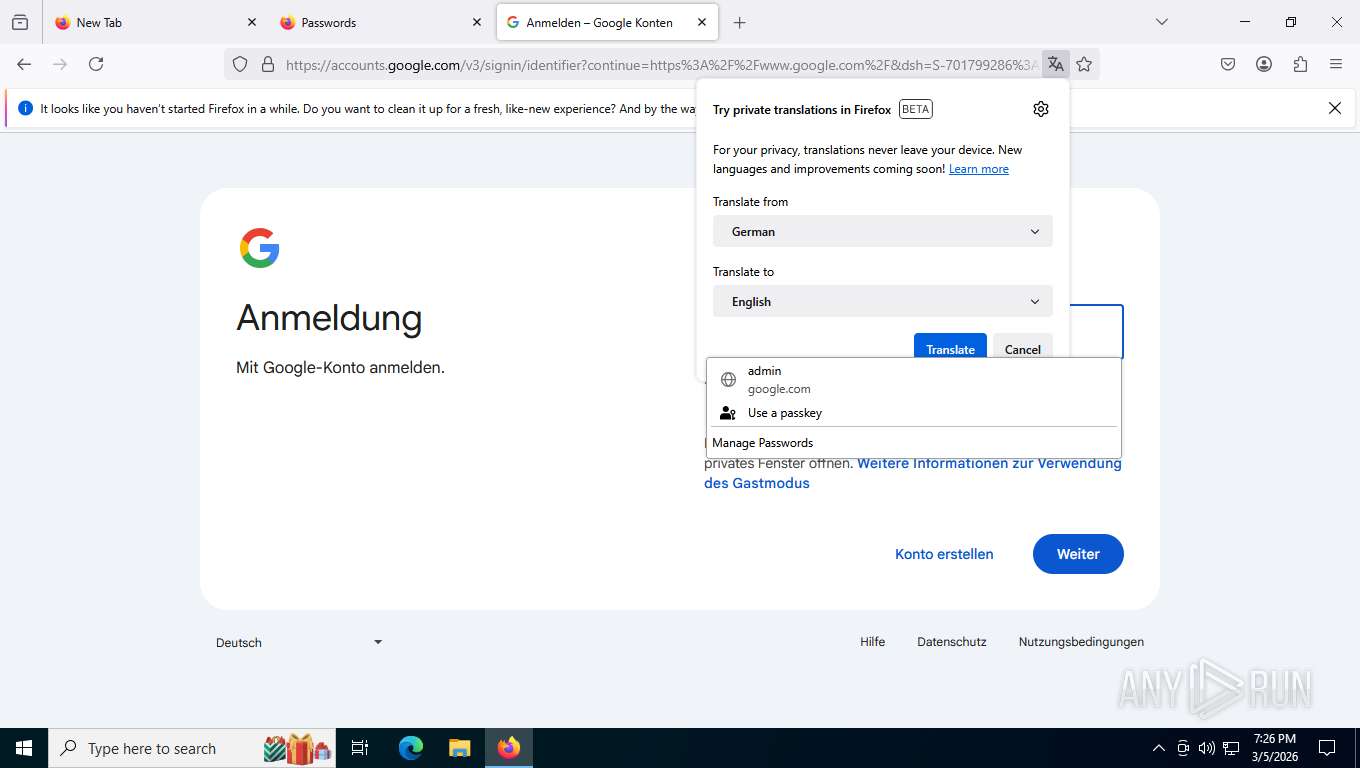Image resolution: width=1360 pixels, height=768 pixels.
Task: Open the Hilfe link
Action: pos(872,642)
